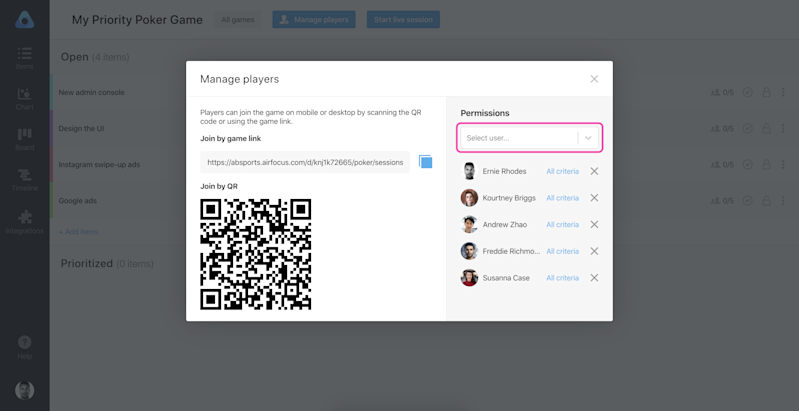Open All criteria for Kourtney Briggs
The height and width of the screenshot is (411, 799).
coord(563,198)
